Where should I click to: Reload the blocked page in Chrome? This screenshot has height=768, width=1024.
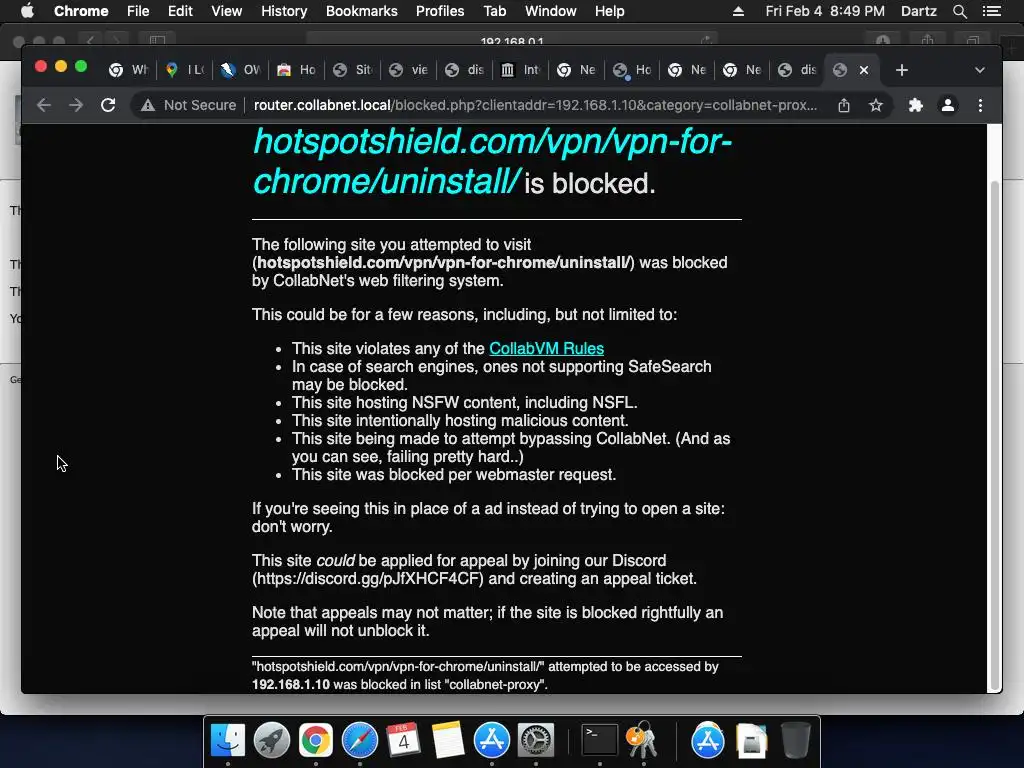[108, 105]
